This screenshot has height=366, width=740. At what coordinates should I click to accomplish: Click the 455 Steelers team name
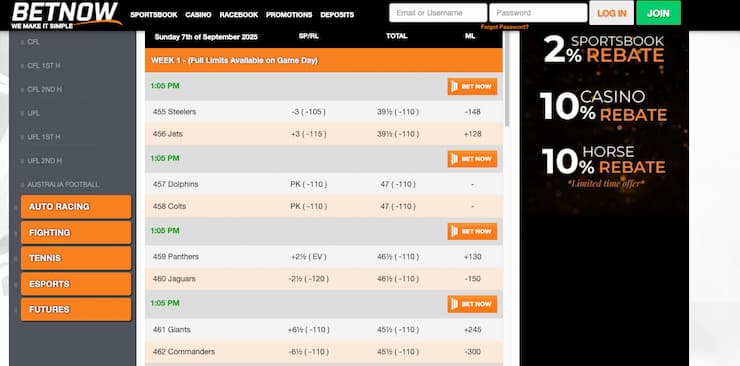coord(174,112)
